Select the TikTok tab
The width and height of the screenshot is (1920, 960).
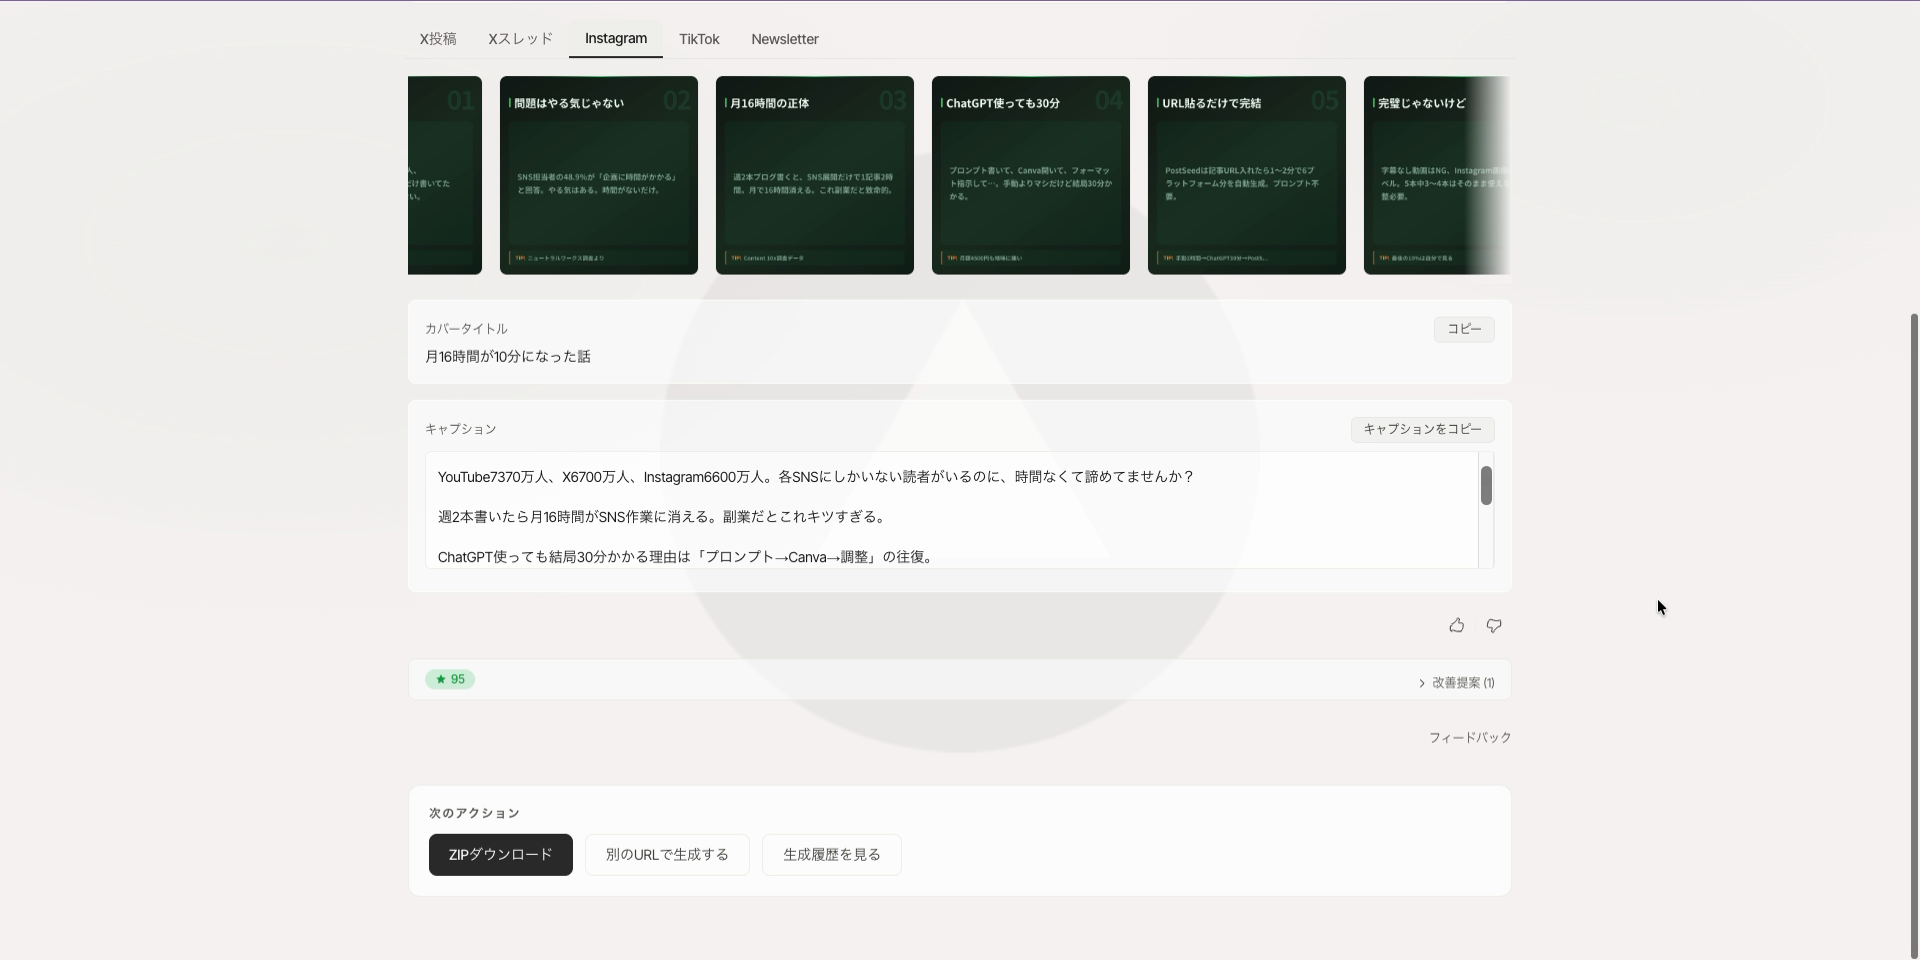point(699,39)
